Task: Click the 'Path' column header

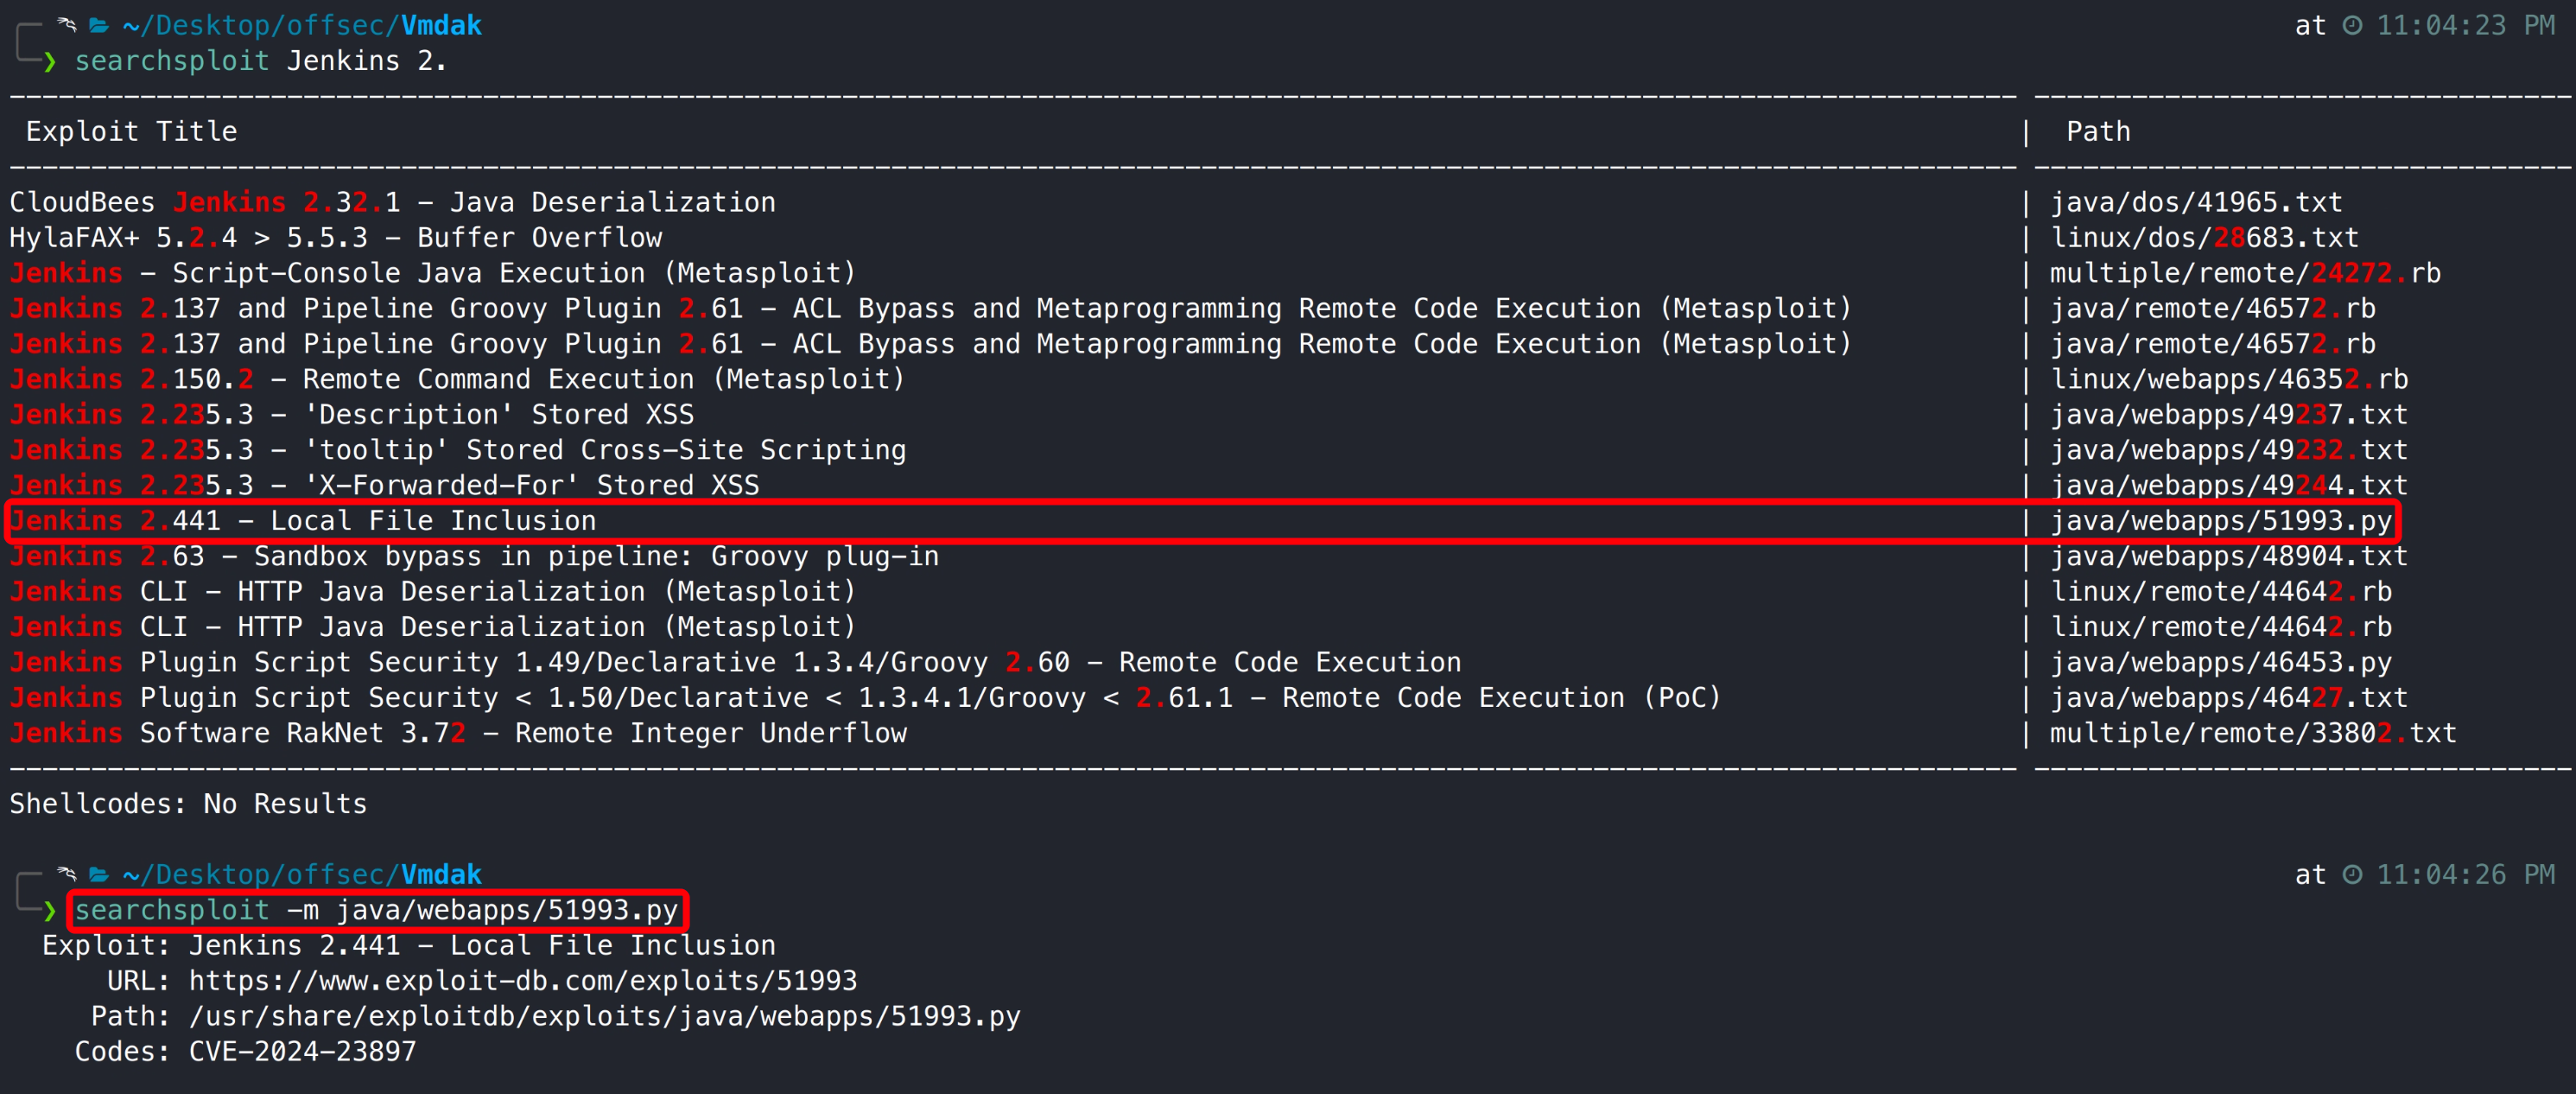Action: click(2097, 132)
